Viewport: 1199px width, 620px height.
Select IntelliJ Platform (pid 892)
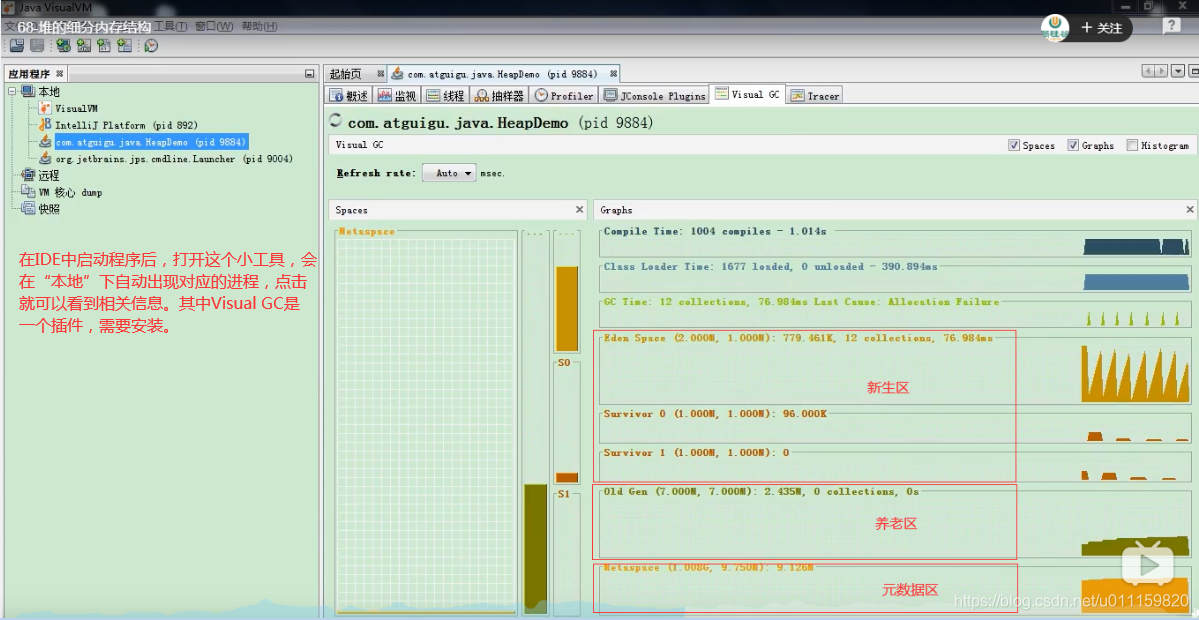click(x=126, y=125)
